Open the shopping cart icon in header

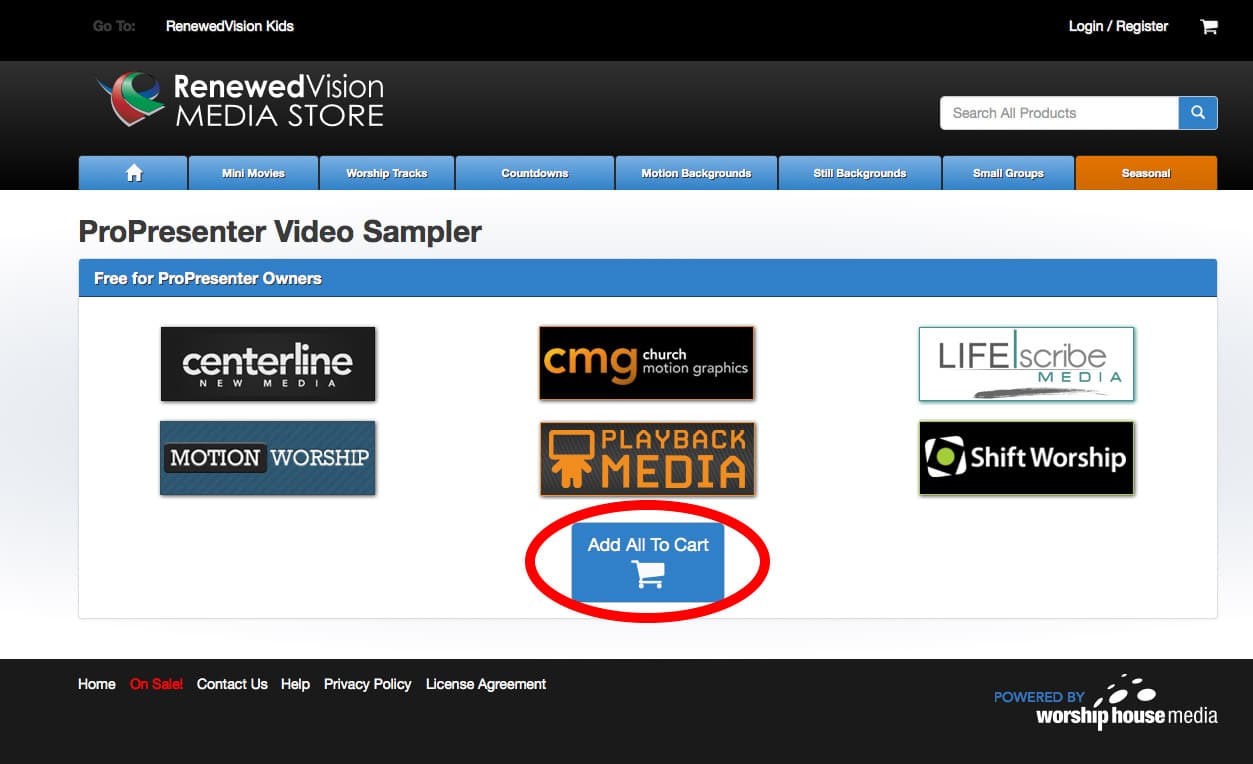(1208, 27)
